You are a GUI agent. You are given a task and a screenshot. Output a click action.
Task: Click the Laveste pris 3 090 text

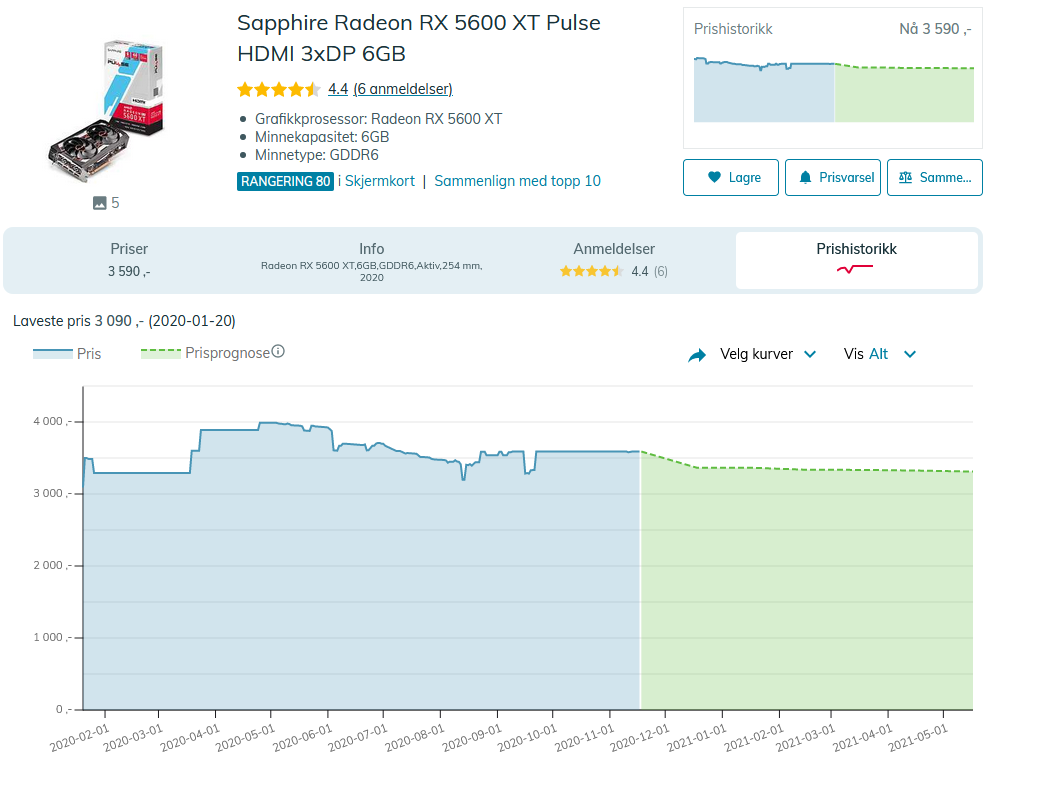(x=124, y=321)
